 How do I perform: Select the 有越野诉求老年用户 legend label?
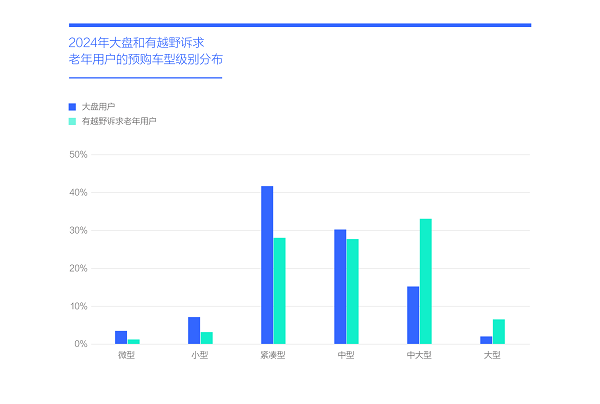click(119, 120)
